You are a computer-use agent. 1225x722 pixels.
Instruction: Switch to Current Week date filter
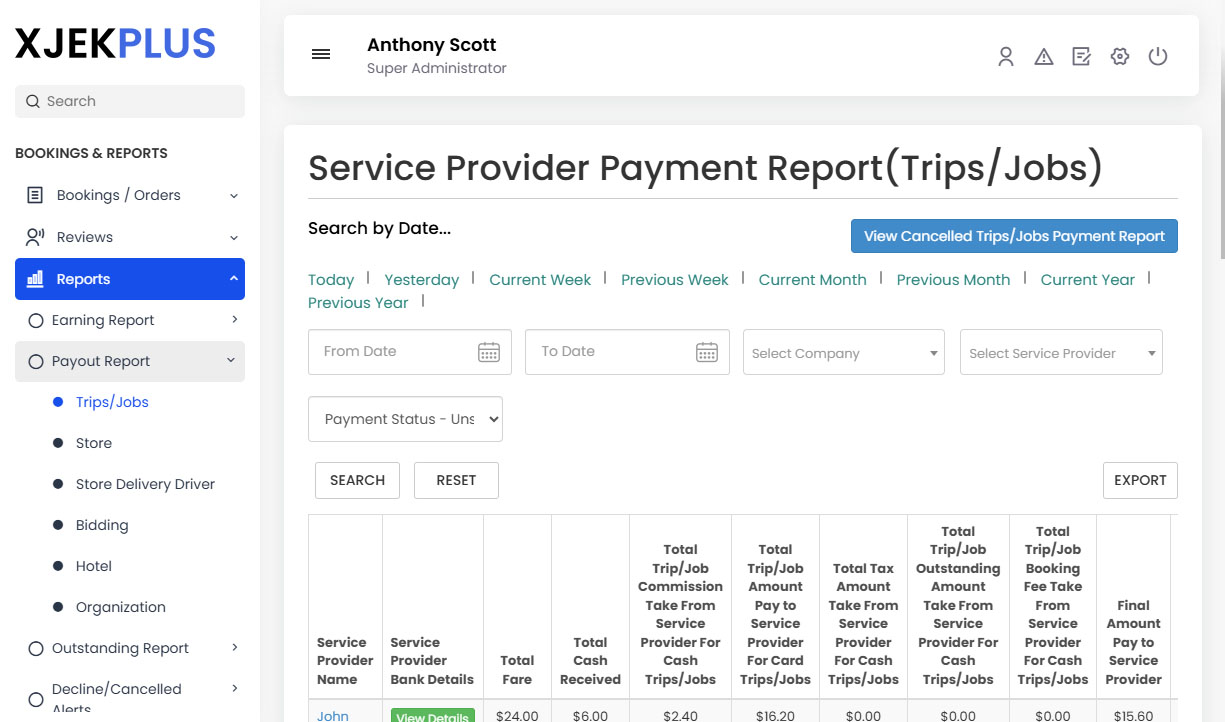[540, 280]
